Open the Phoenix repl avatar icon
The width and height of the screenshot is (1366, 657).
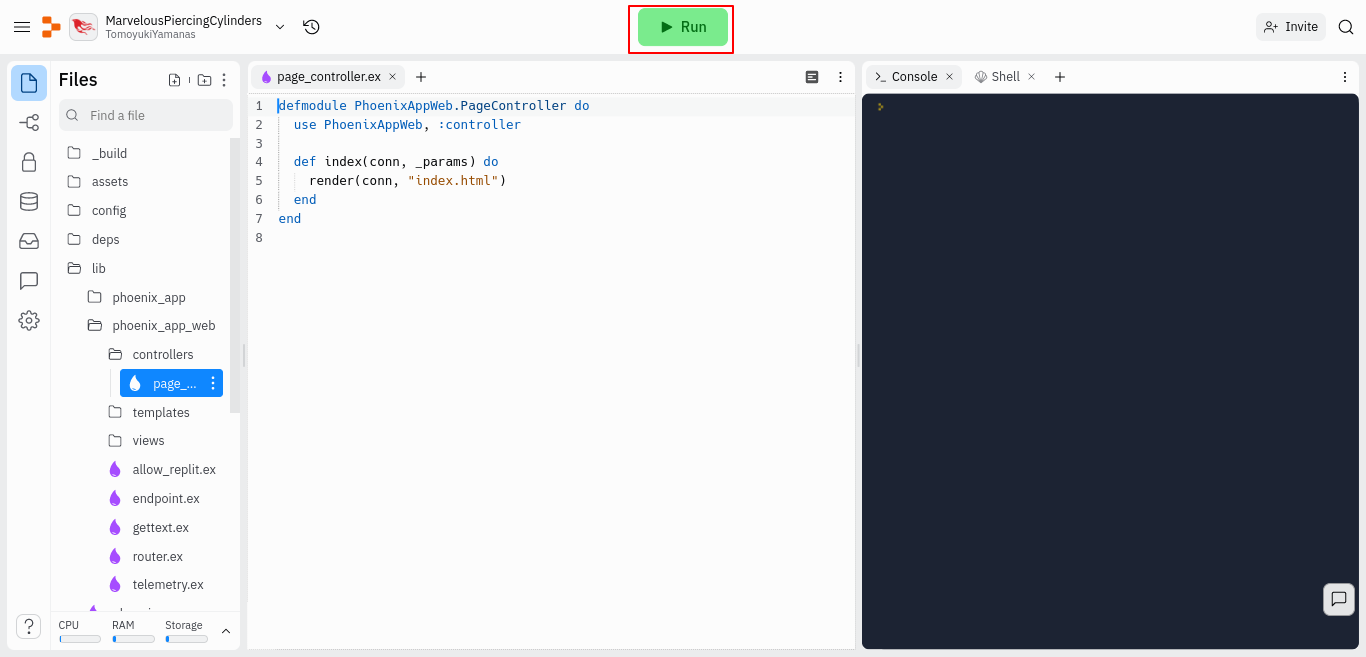click(83, 27)
